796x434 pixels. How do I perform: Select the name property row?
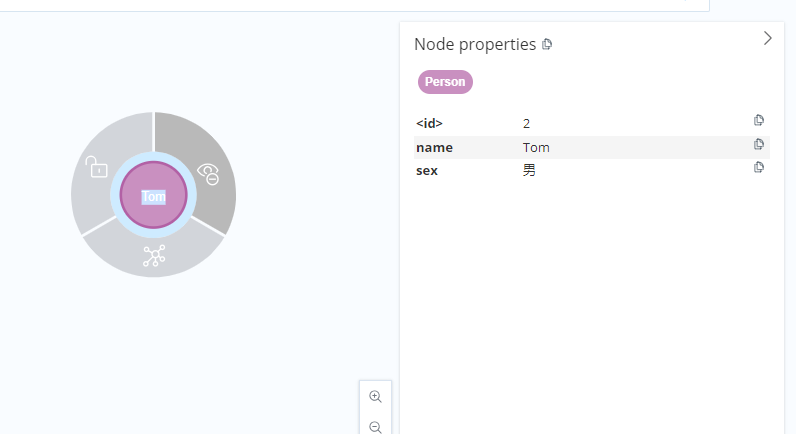click(x=592, y=147)
